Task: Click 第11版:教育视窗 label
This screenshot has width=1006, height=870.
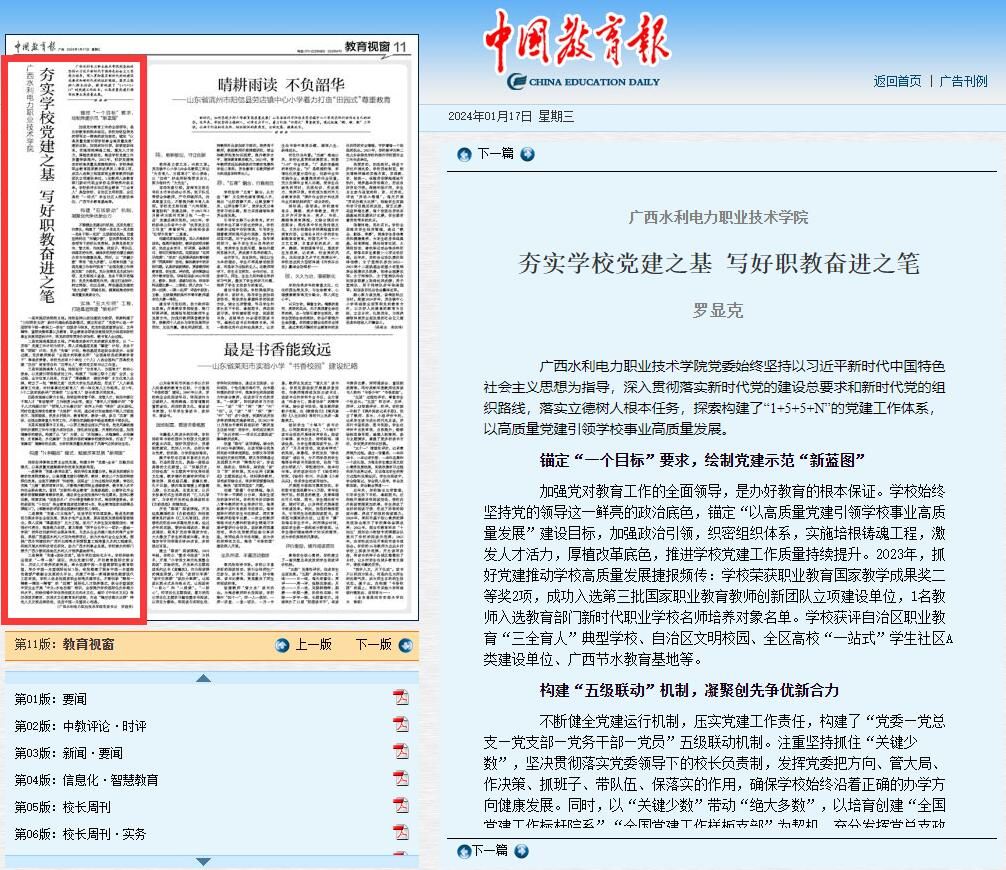Action: 64,644
